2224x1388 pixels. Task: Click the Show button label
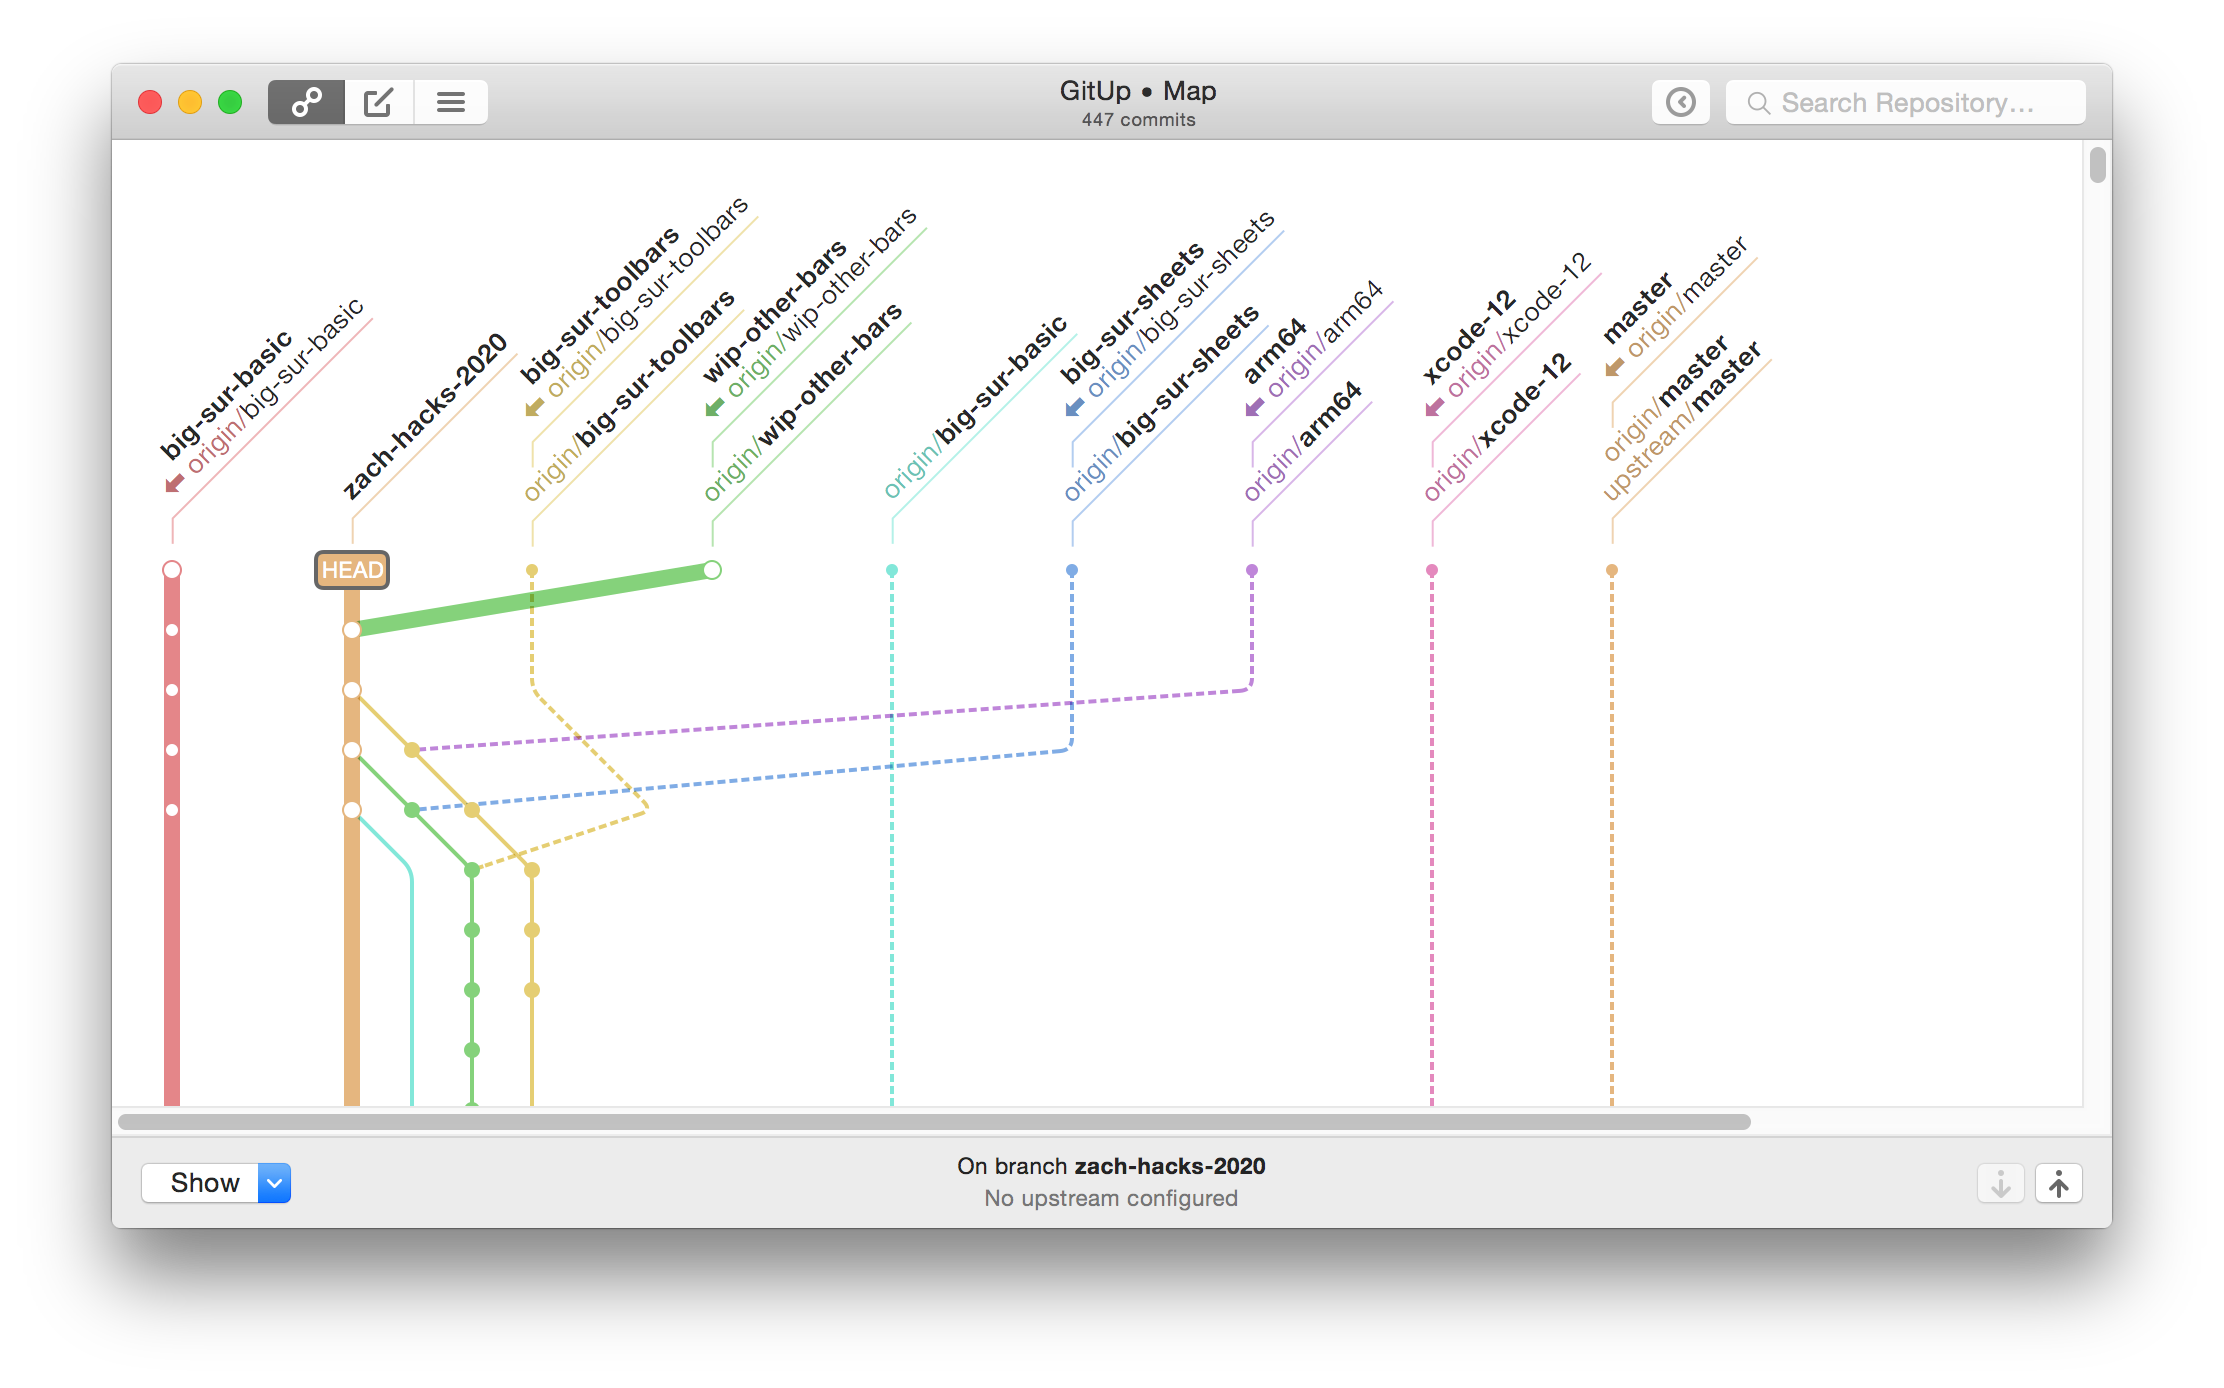204,1183
